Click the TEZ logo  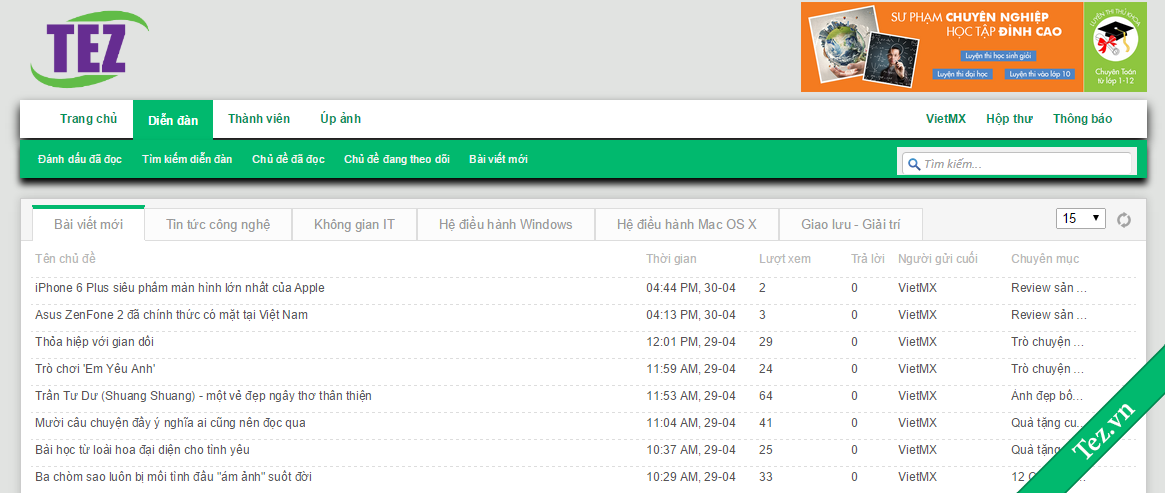coord(88,49)
